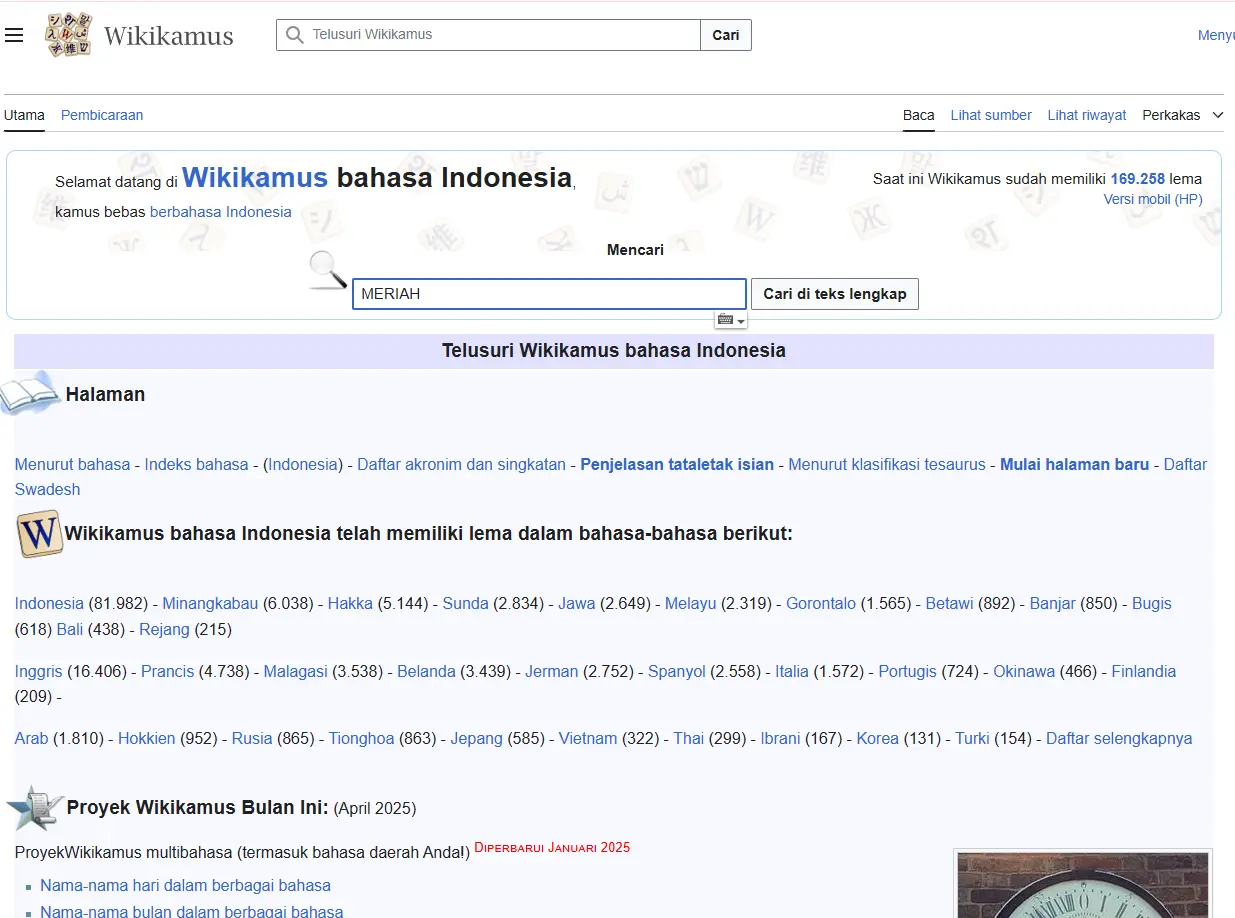
Task: Click inside the MERIAH search input field
Action: (548, 293)
